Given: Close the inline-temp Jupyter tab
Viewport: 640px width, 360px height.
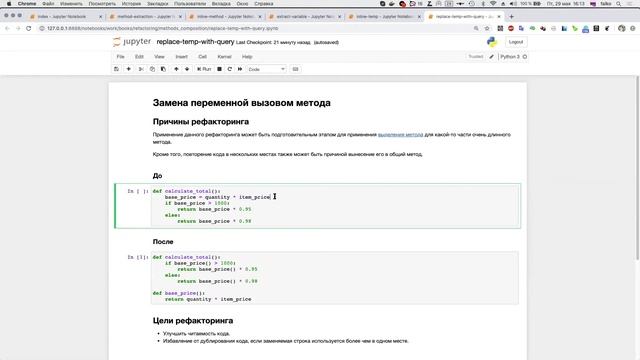Looking at the screenshot, I should pyautogui.click(x=419, y=17).
